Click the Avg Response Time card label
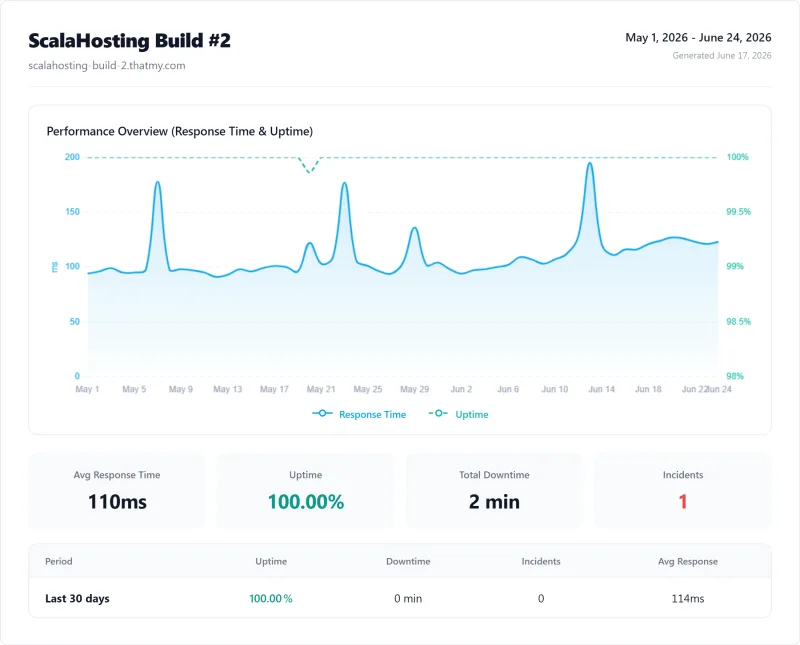Viewport: 800px width, 645px height. 117,475
